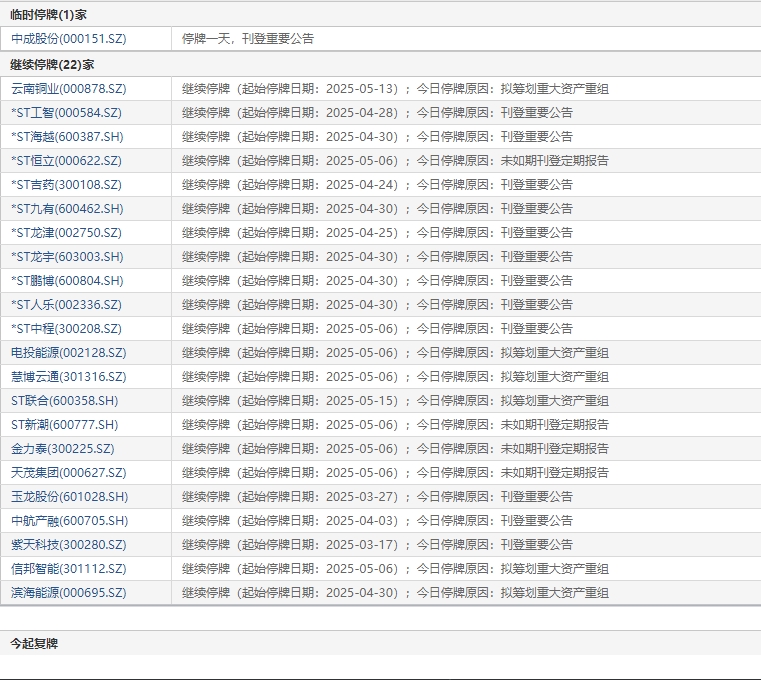Screen dimensions: 761x680
Task: Open the 中航产融(600705.SH) link
Action: click(x=70, y=521)
